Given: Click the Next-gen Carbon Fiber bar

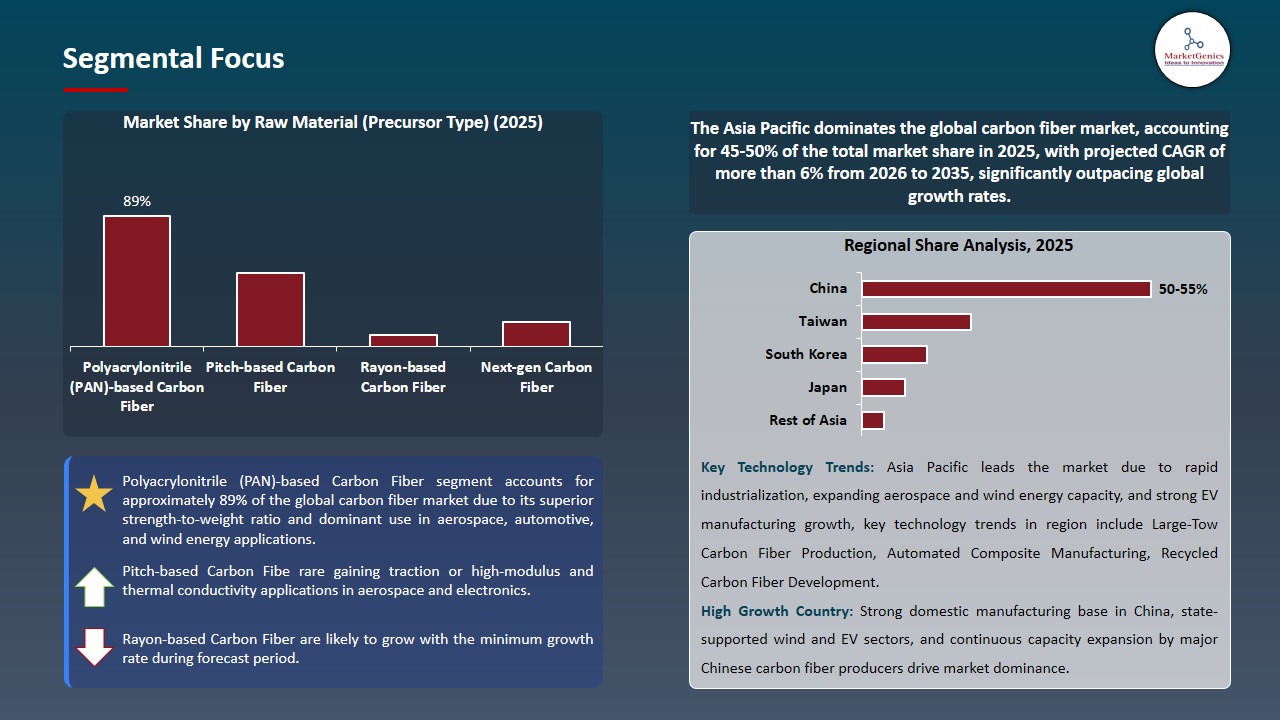Looking at the screenshot, I should tap(536, 334).
